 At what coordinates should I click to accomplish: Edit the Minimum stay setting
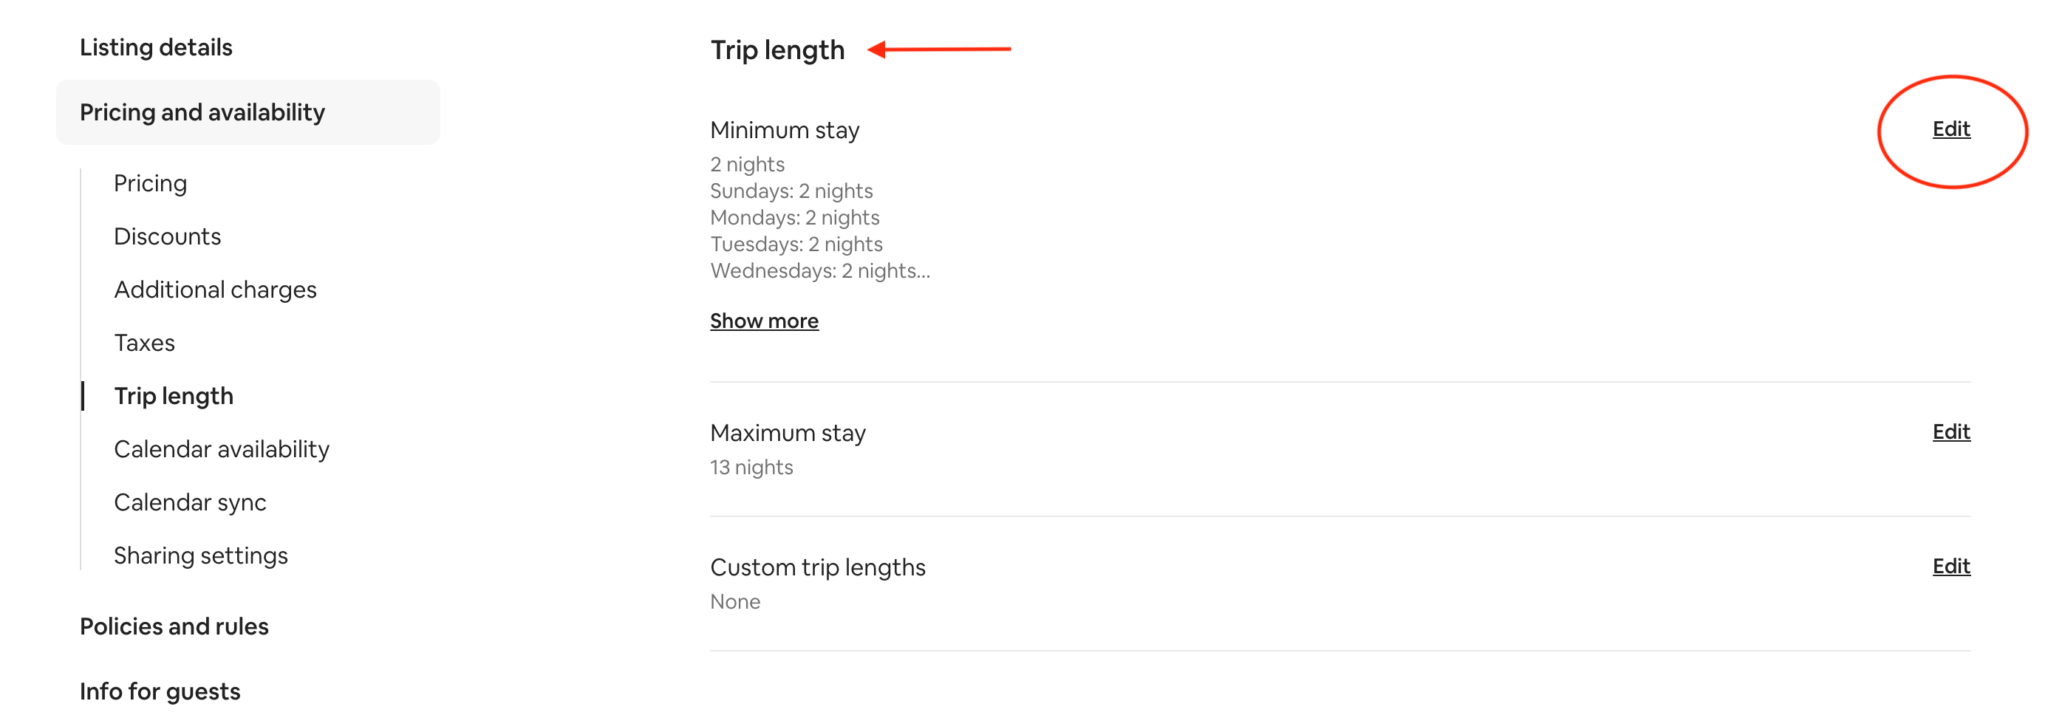(x=1950, y=129)
